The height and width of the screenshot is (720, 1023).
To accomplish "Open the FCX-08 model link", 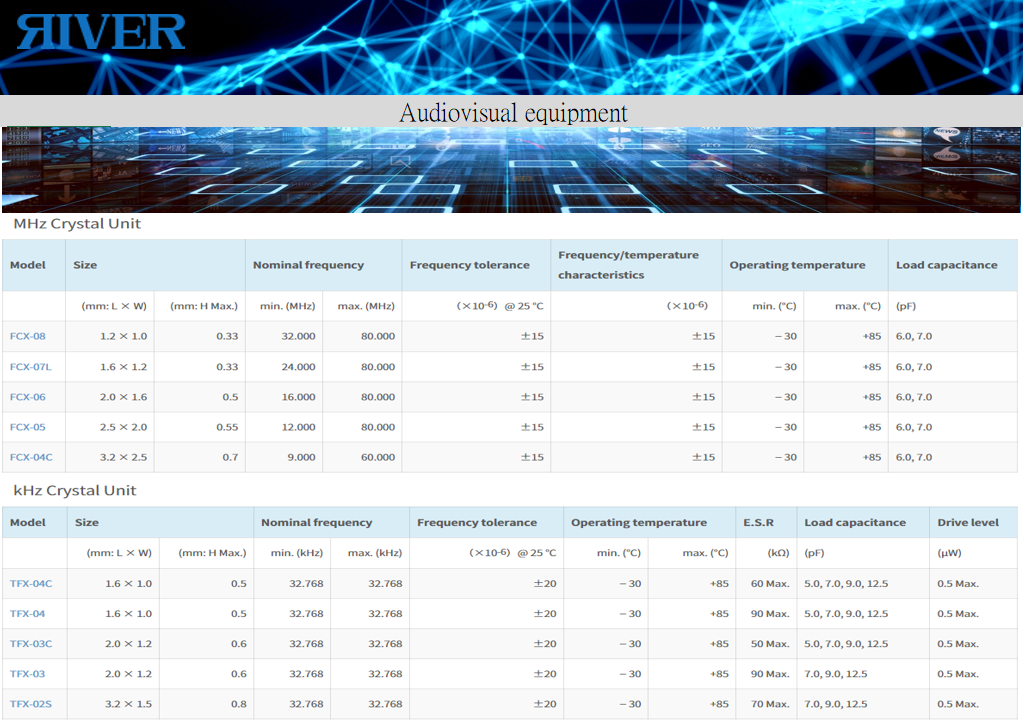I will (28, 336).
